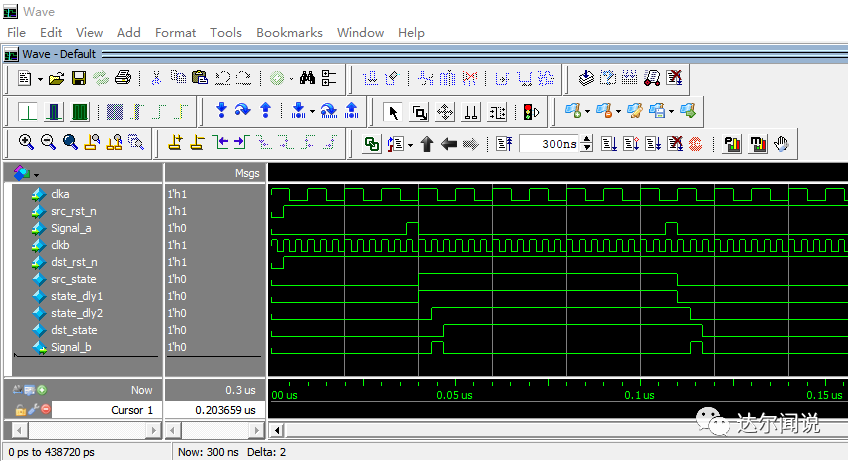Enable Edit Mode toggle
This screenshot has height=461, width=848.
pyautogui.click(x=497, y=113)
